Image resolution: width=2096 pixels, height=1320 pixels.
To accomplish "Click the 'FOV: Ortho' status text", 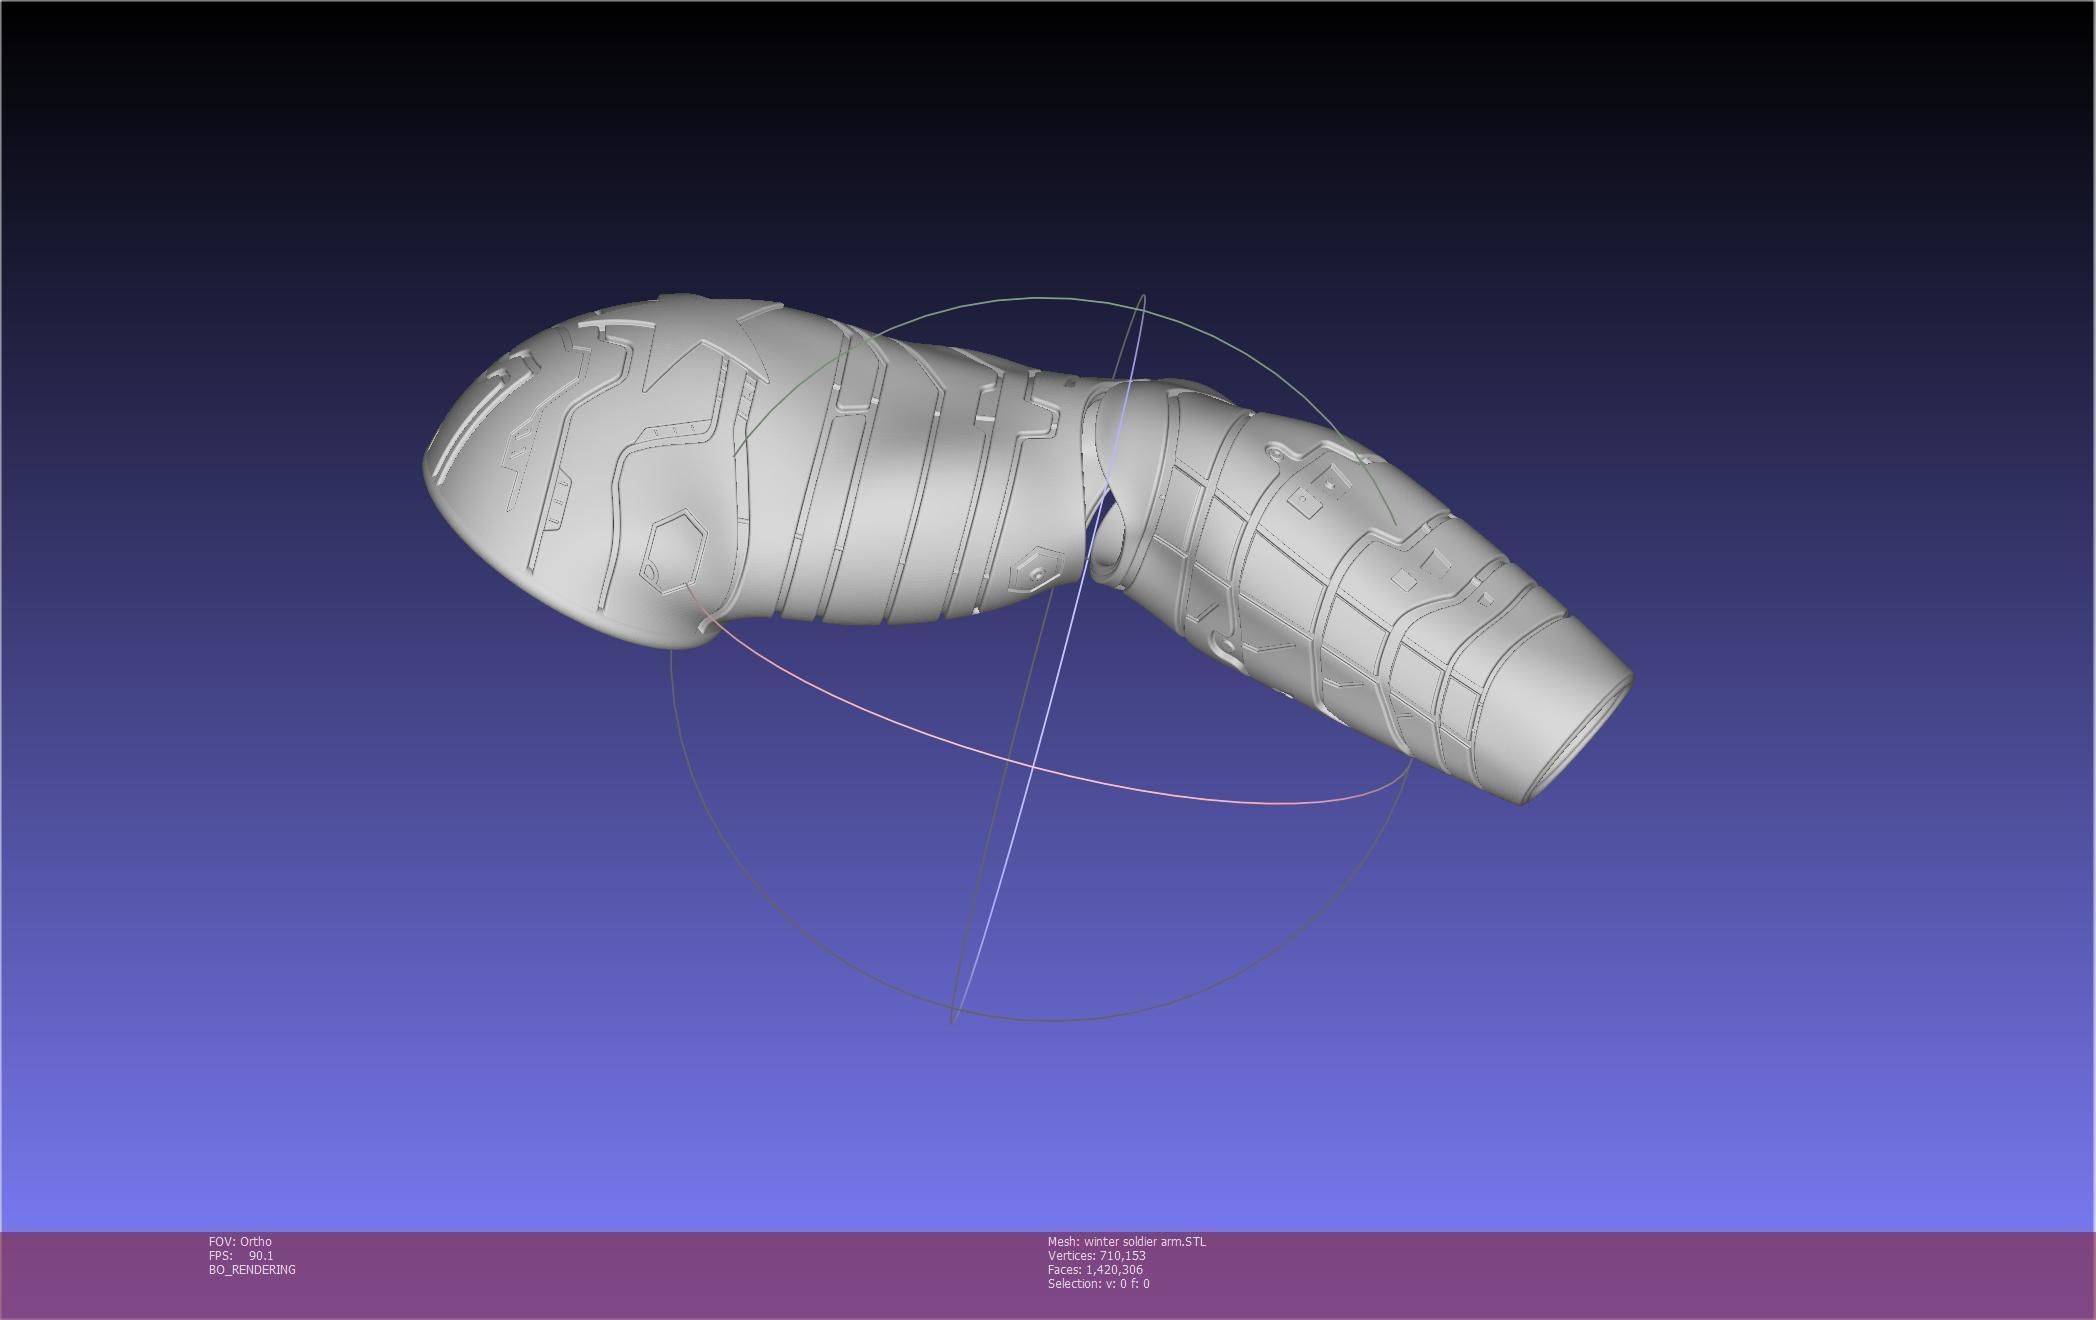I will (x=240, y=1241).
